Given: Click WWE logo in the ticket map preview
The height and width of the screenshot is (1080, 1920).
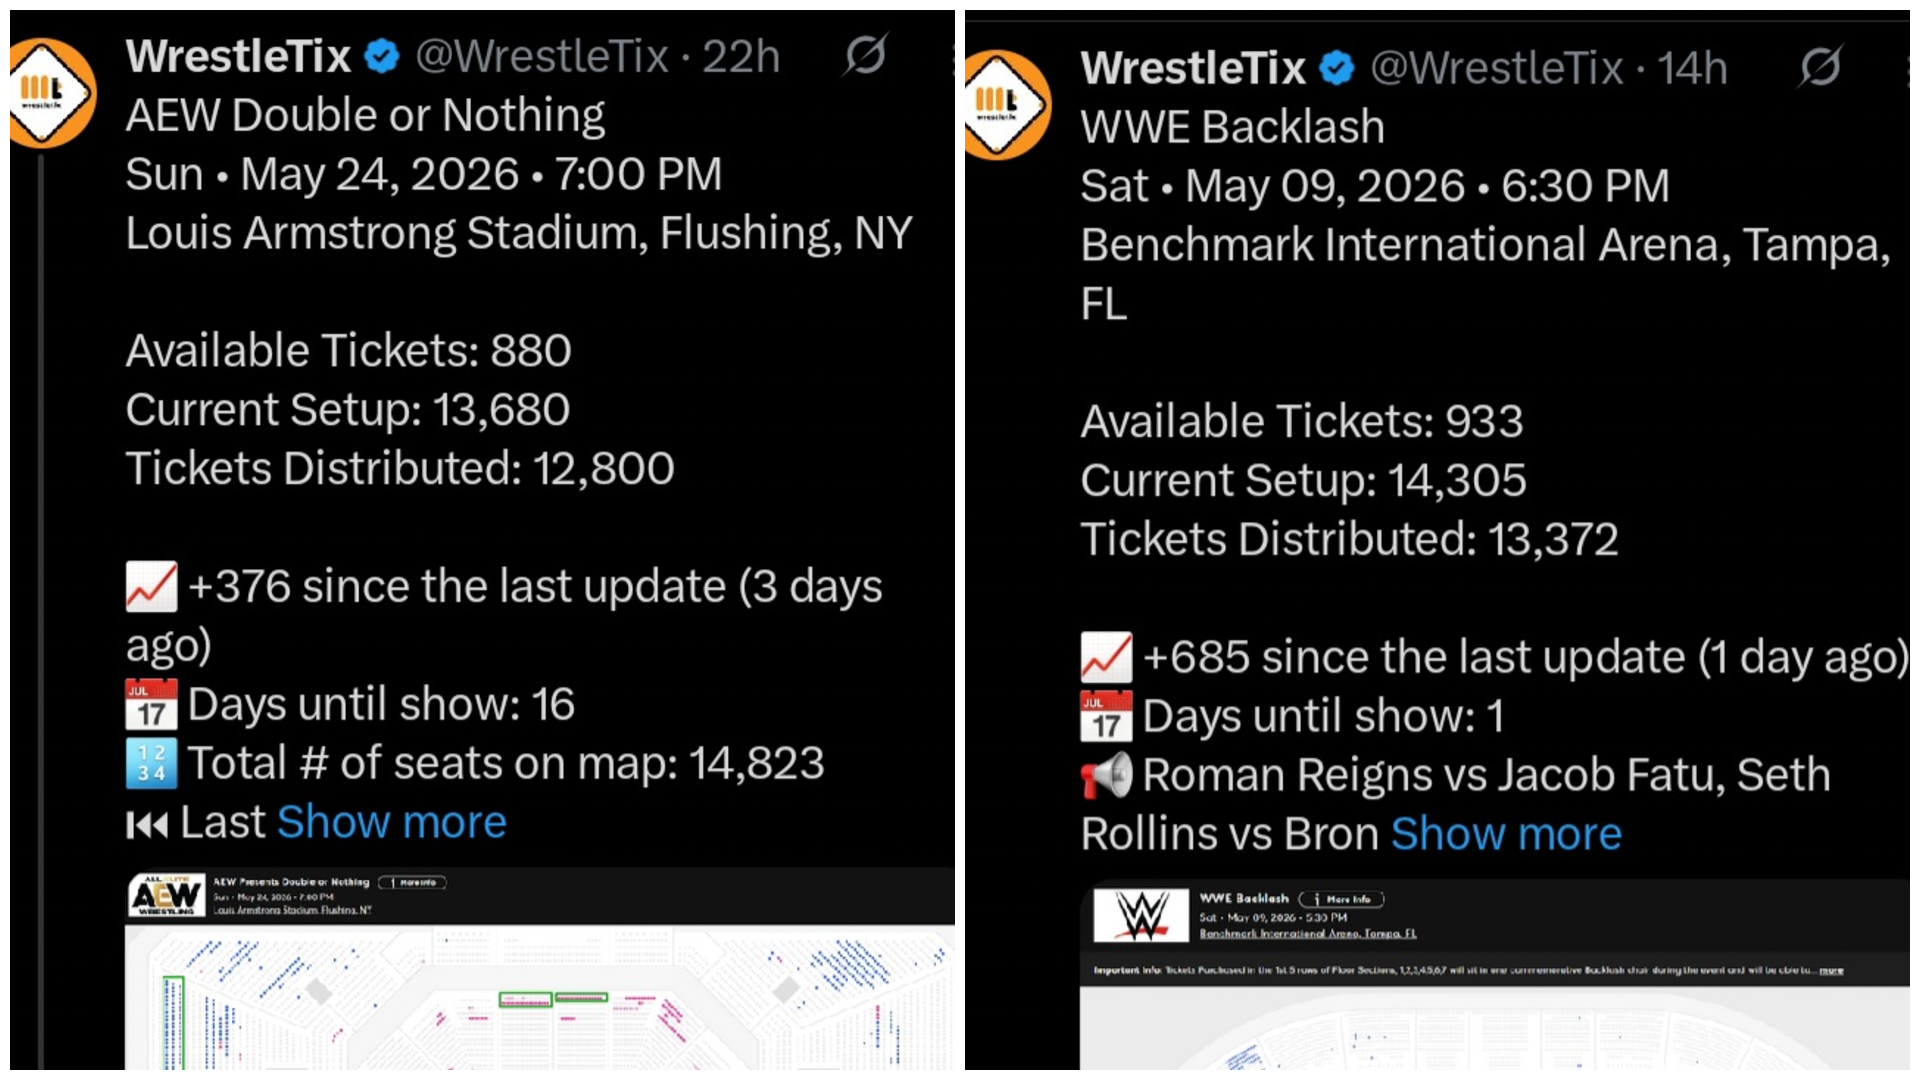Looking at the screenshot, I should (x=1141, y=915).
